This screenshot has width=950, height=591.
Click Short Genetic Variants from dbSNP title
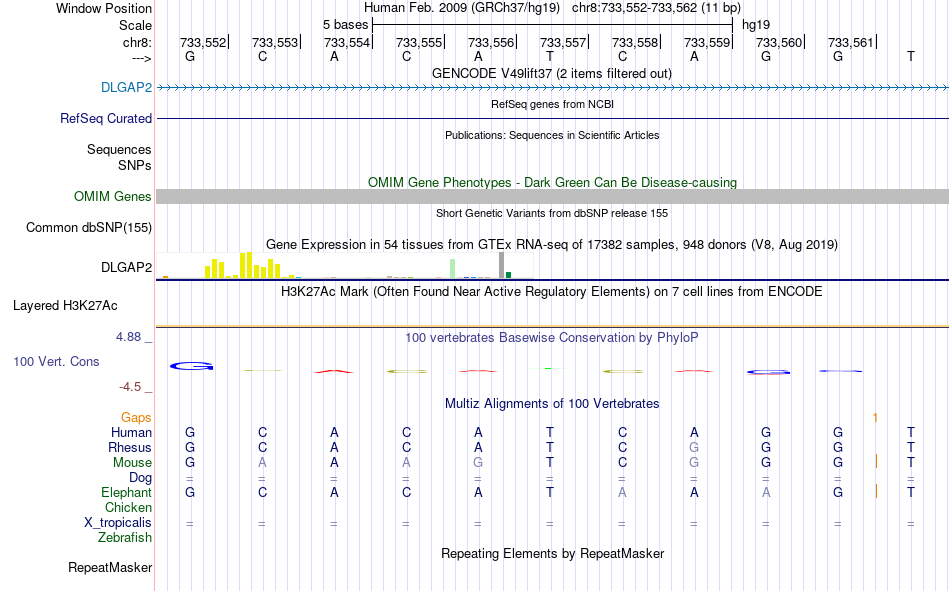[x=552, y=213]
